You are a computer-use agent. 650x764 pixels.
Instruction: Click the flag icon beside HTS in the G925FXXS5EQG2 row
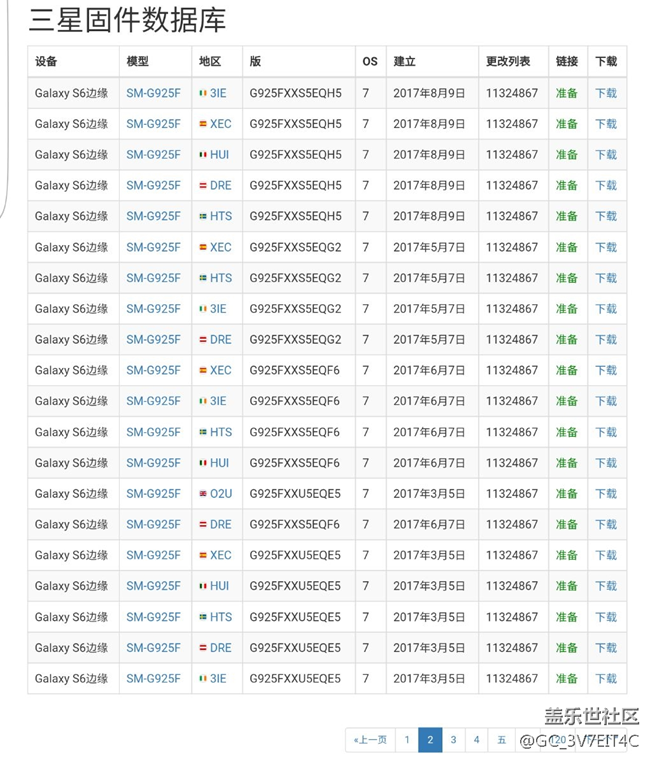pos(203,278)
